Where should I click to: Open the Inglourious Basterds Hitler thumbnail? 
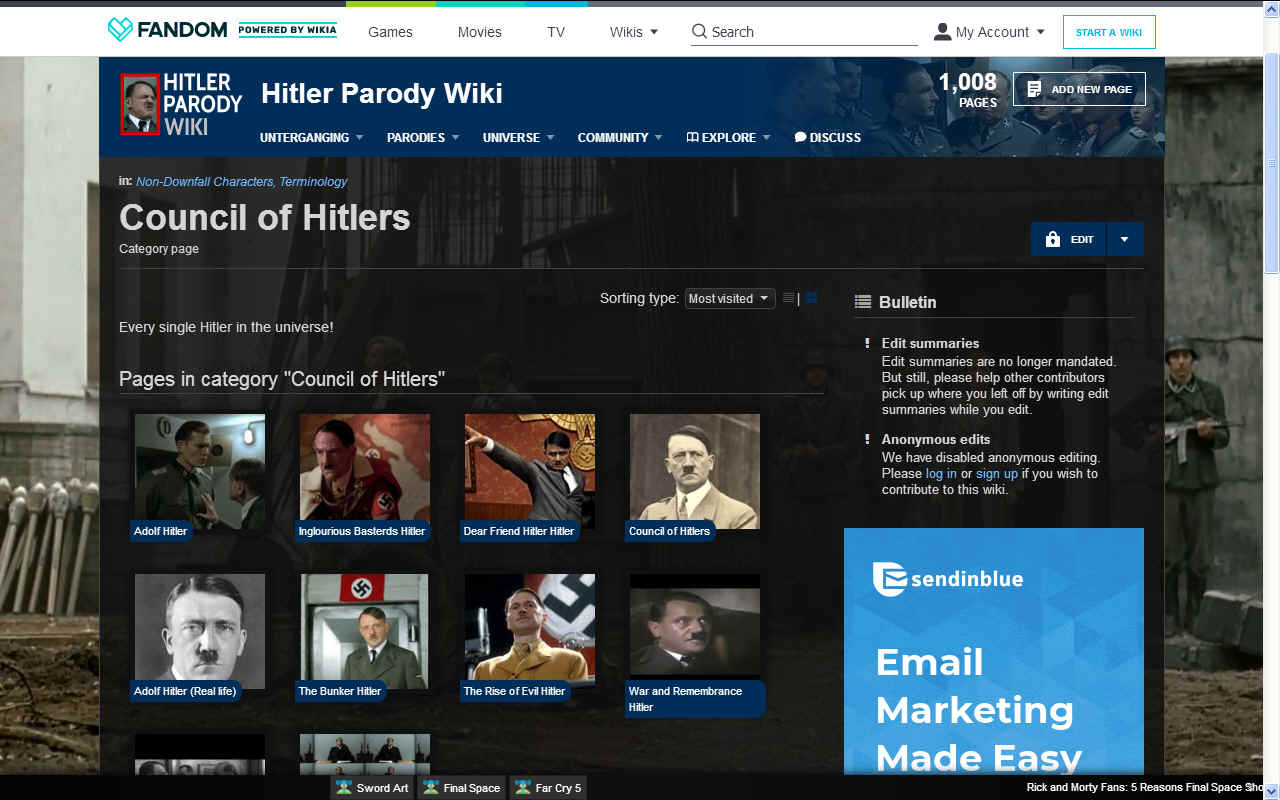(365, 472)
